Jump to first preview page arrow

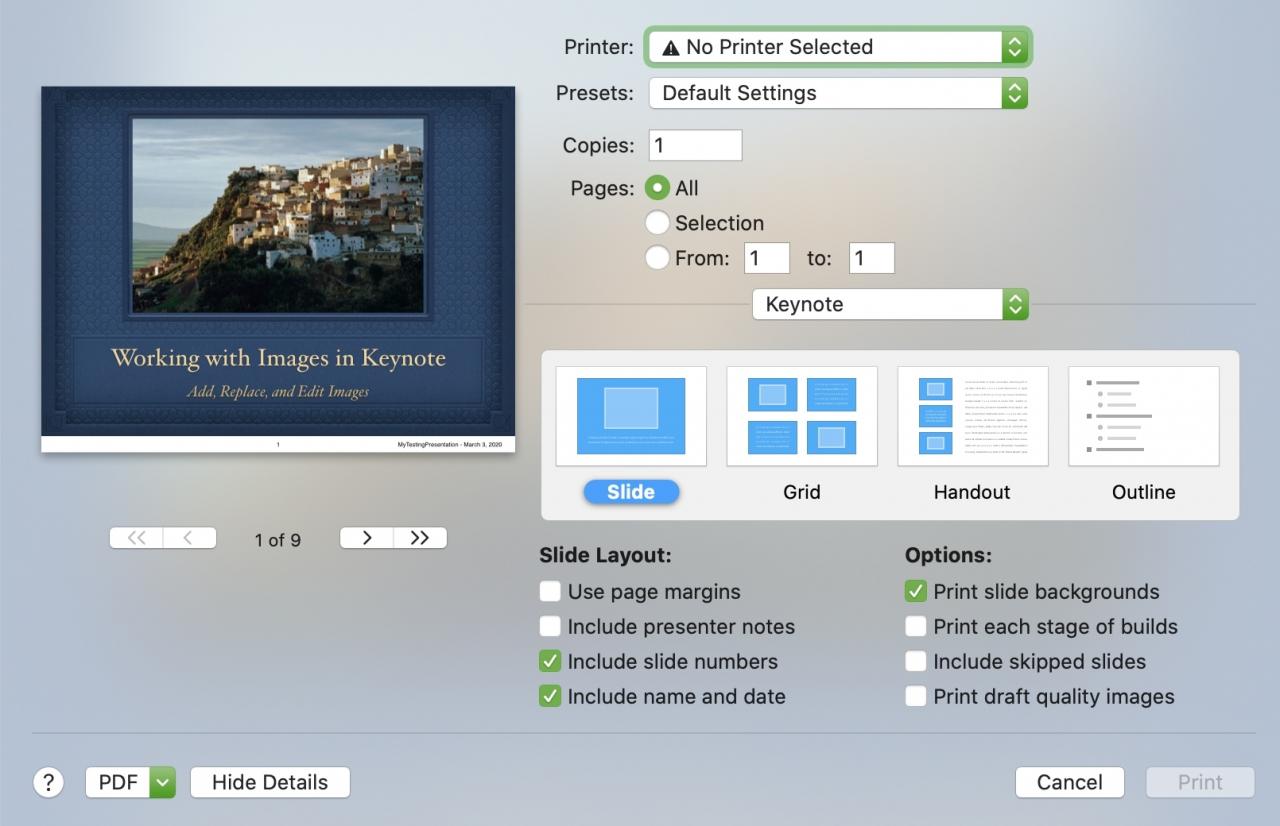(x=136, y=538)
